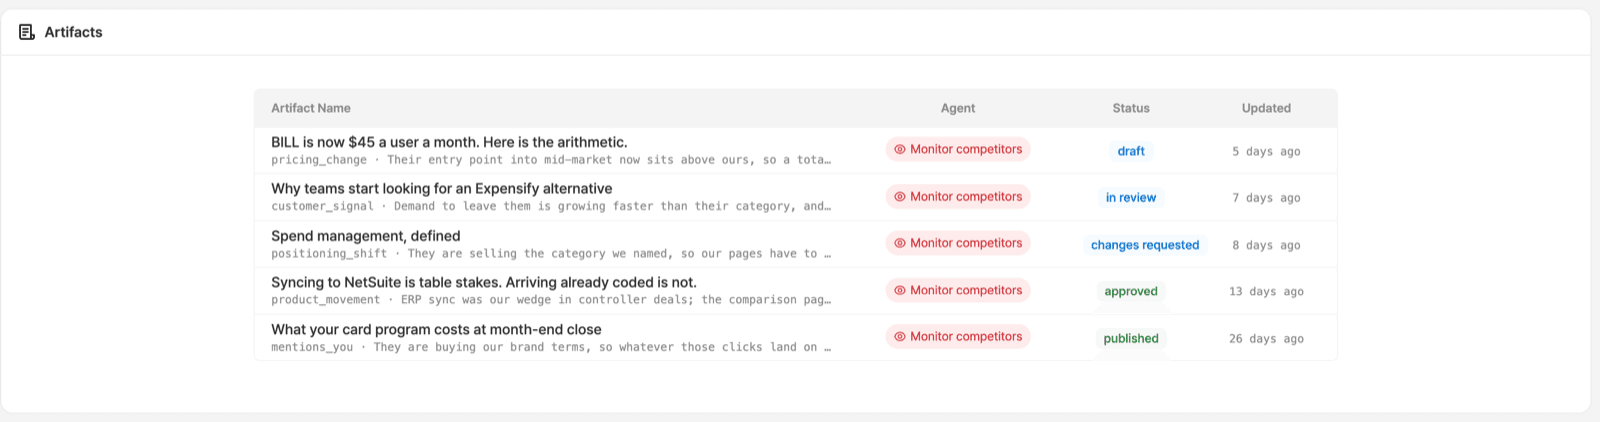Click eye icon in Spend management row badge

(900, 243)
